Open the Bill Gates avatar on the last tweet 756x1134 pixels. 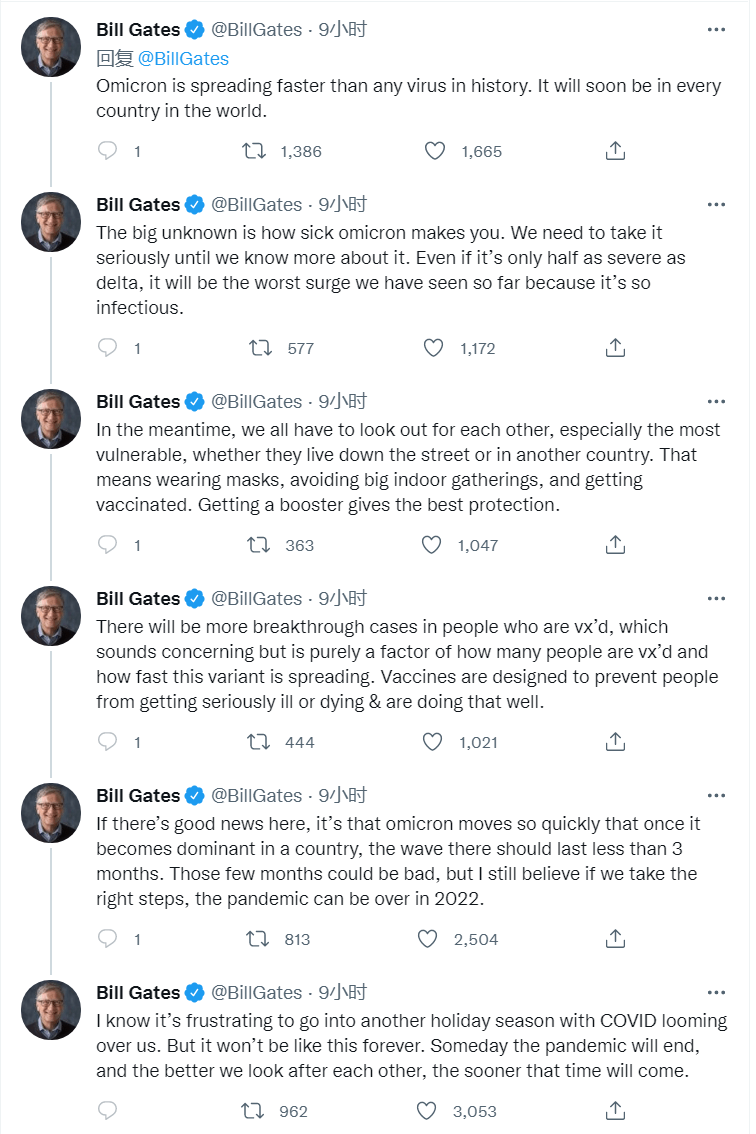click(x=51, y=1010)
